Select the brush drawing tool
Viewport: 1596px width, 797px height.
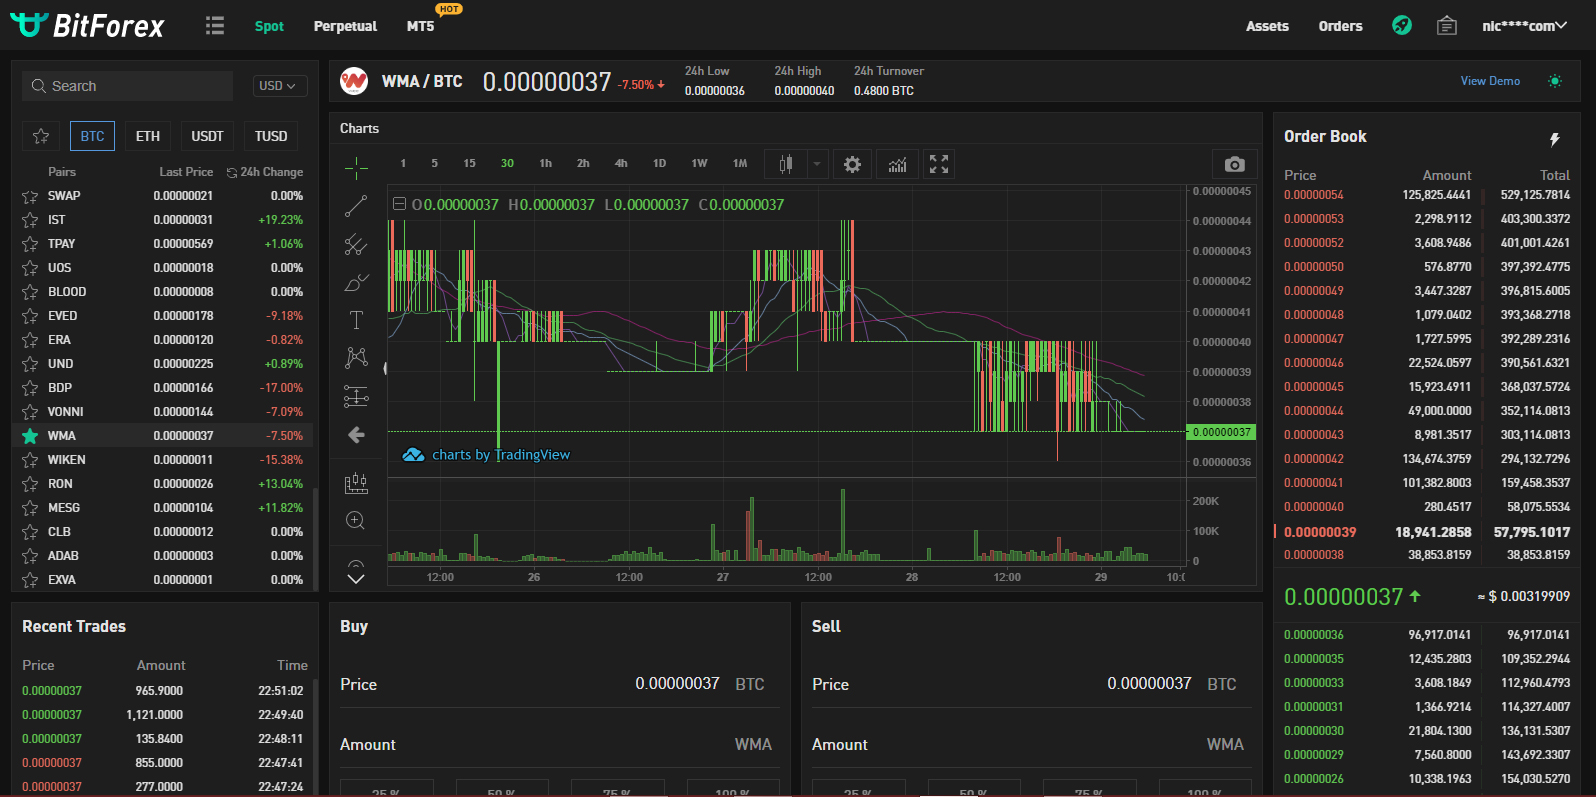click(x=356, y=283)
